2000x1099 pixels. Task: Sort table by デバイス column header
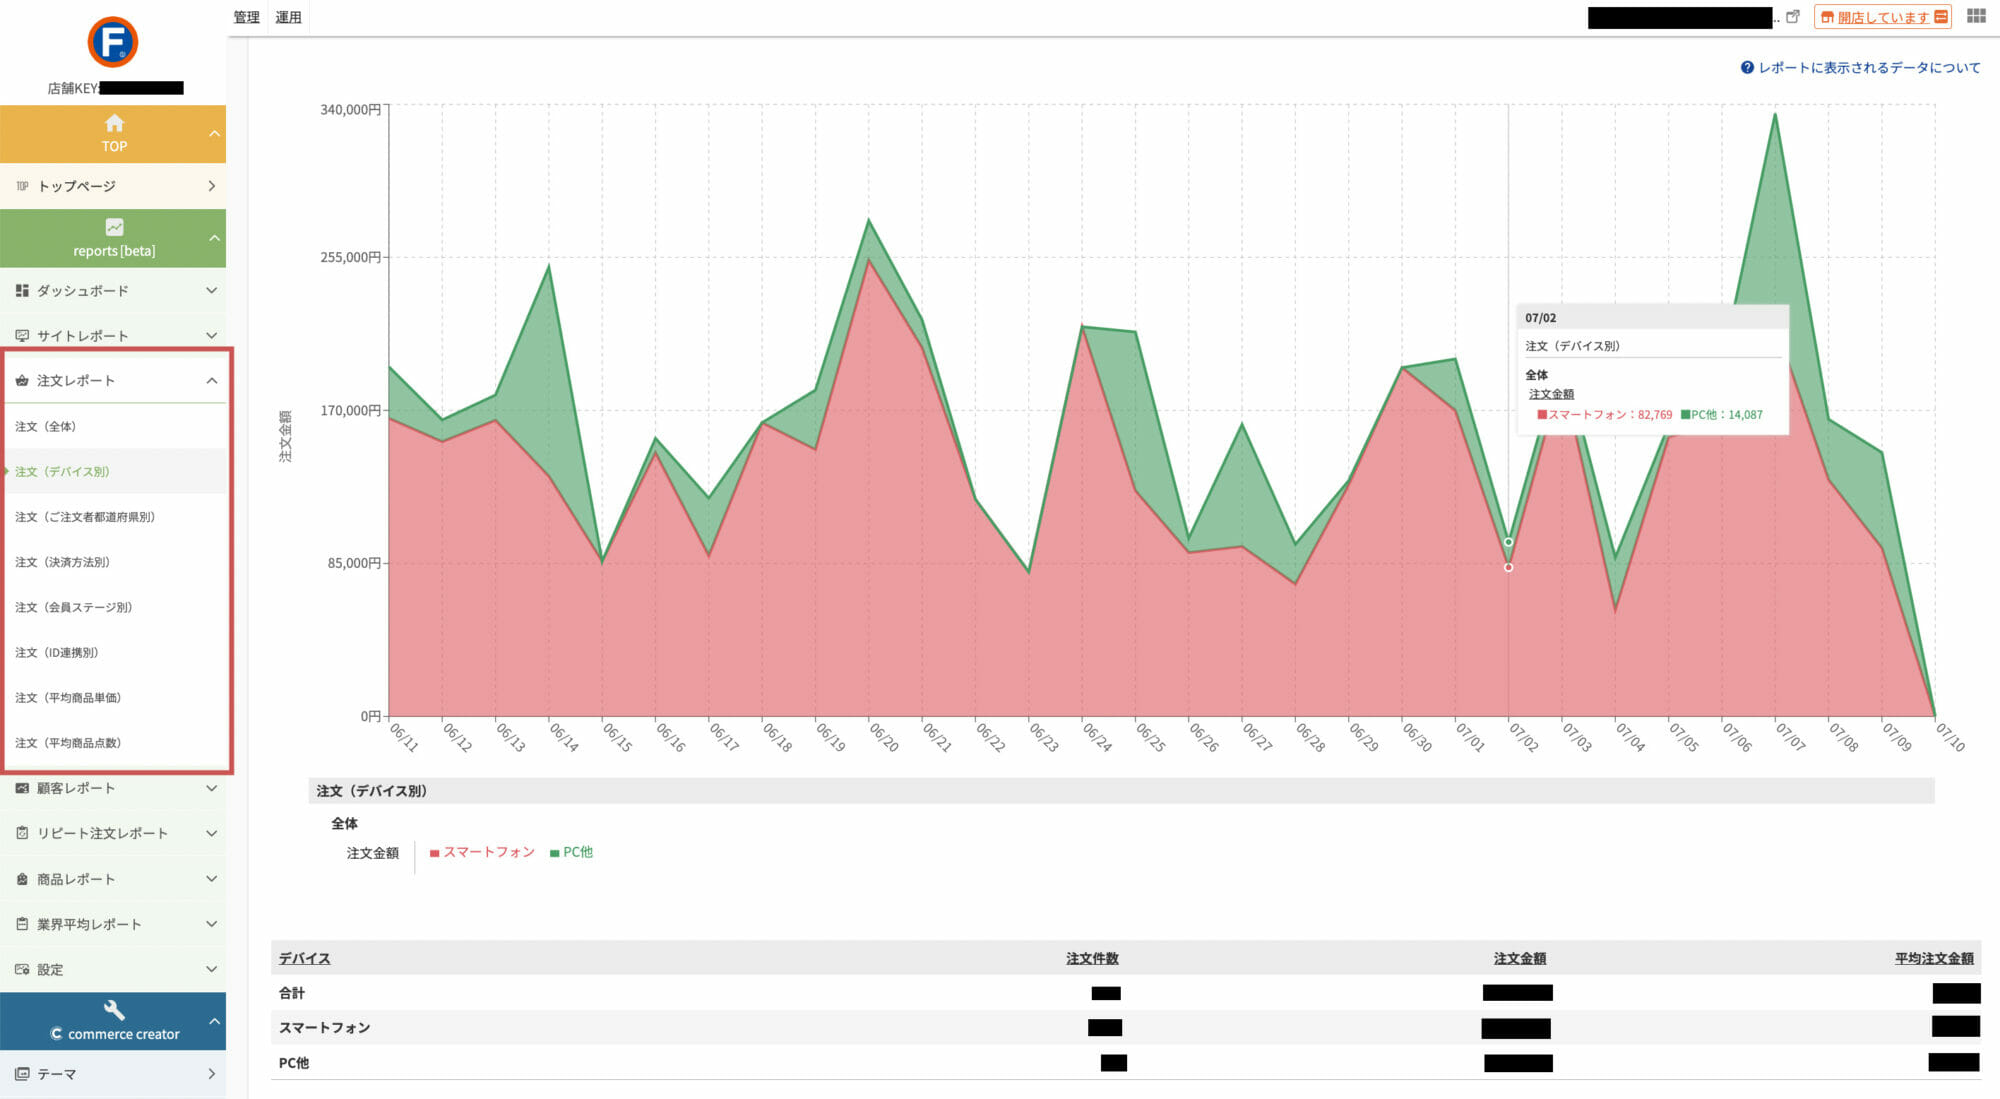point(304,958)
